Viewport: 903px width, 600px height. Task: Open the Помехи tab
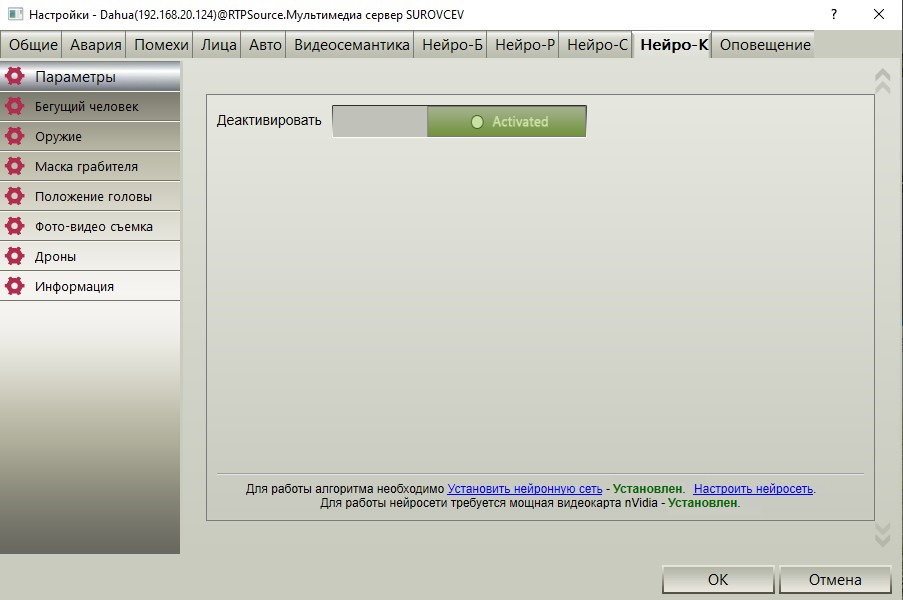pyautogui.click(x=161, y=45)
